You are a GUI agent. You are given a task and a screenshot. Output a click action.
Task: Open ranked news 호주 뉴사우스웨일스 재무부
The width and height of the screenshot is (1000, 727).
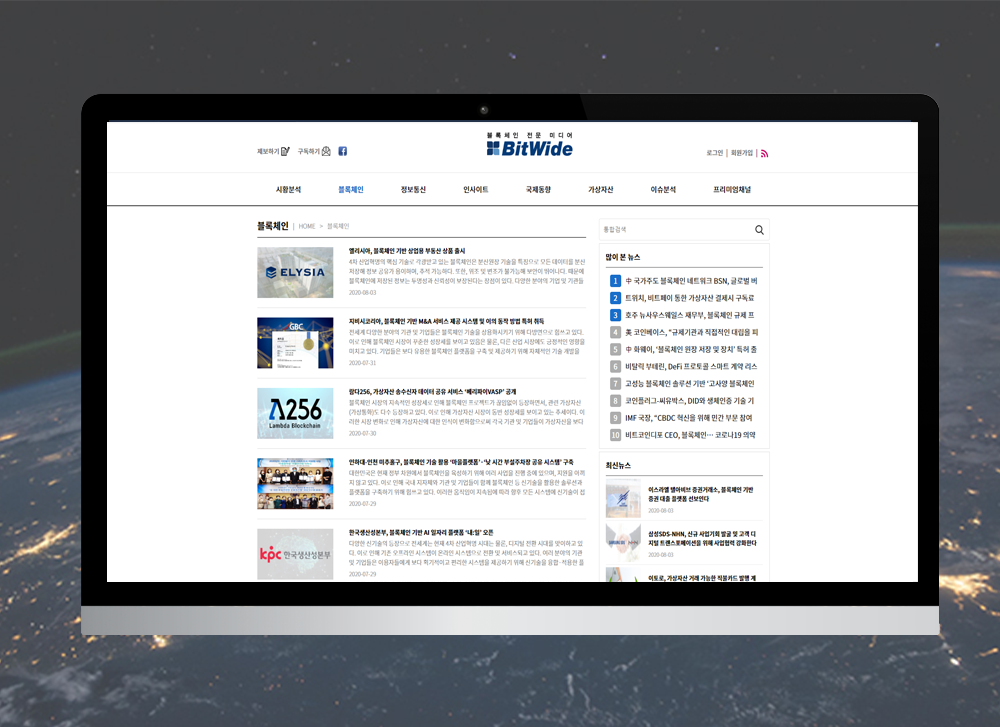(x=689, y=315)
